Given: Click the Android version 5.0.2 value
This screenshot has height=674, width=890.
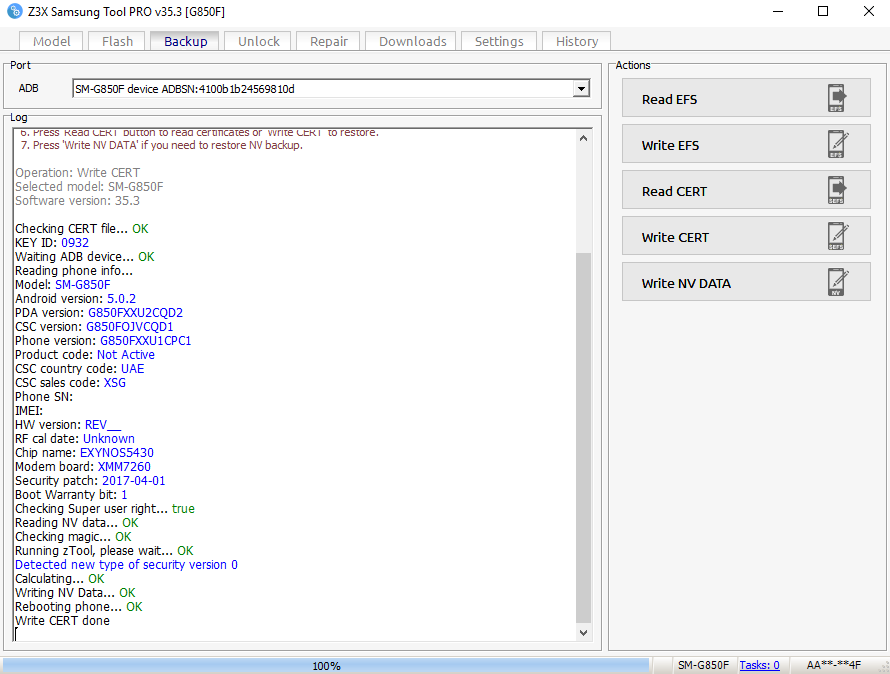Looking at the screenshot, I should 121,299.
